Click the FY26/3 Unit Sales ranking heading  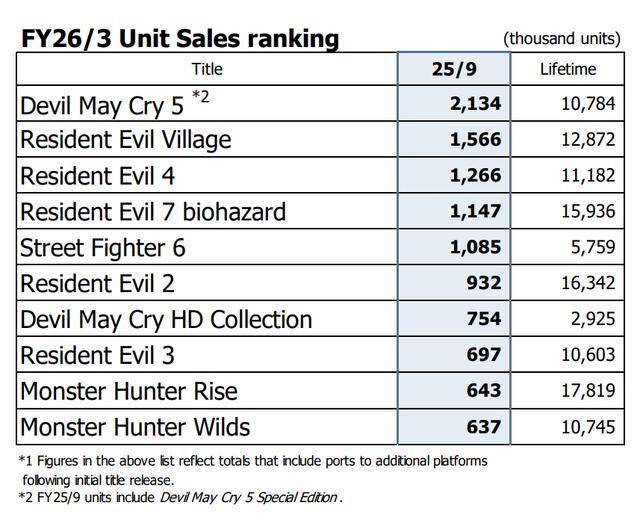tap(180, 38)
